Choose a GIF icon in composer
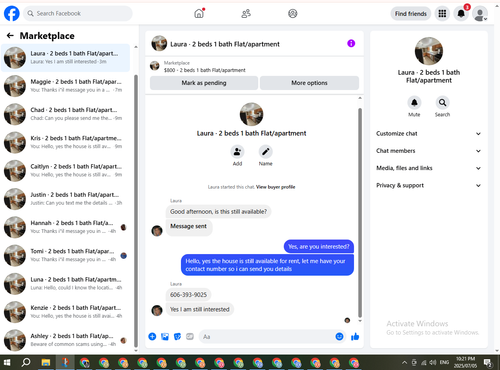The height and width of the screenshot is (370, 500). point(190,337)
